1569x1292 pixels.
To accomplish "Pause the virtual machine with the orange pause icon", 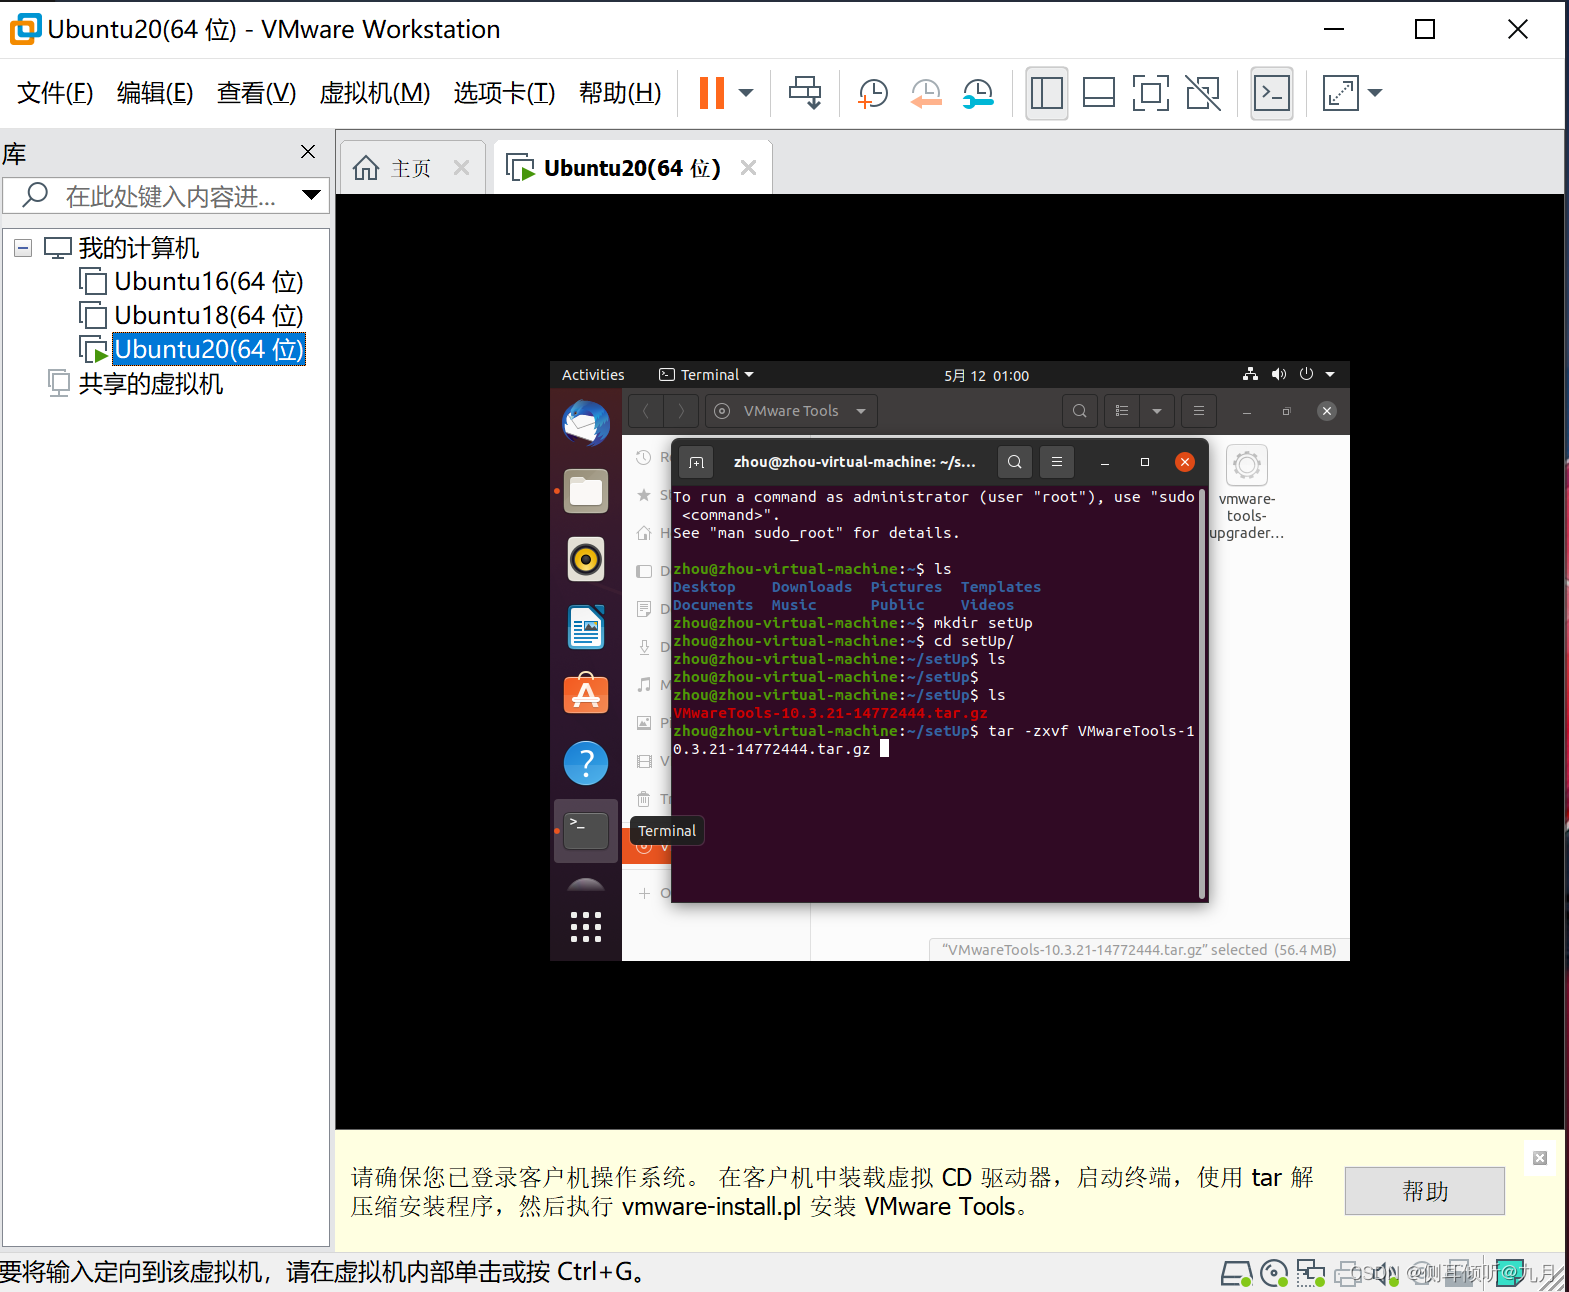I will [x=711, y=93].
